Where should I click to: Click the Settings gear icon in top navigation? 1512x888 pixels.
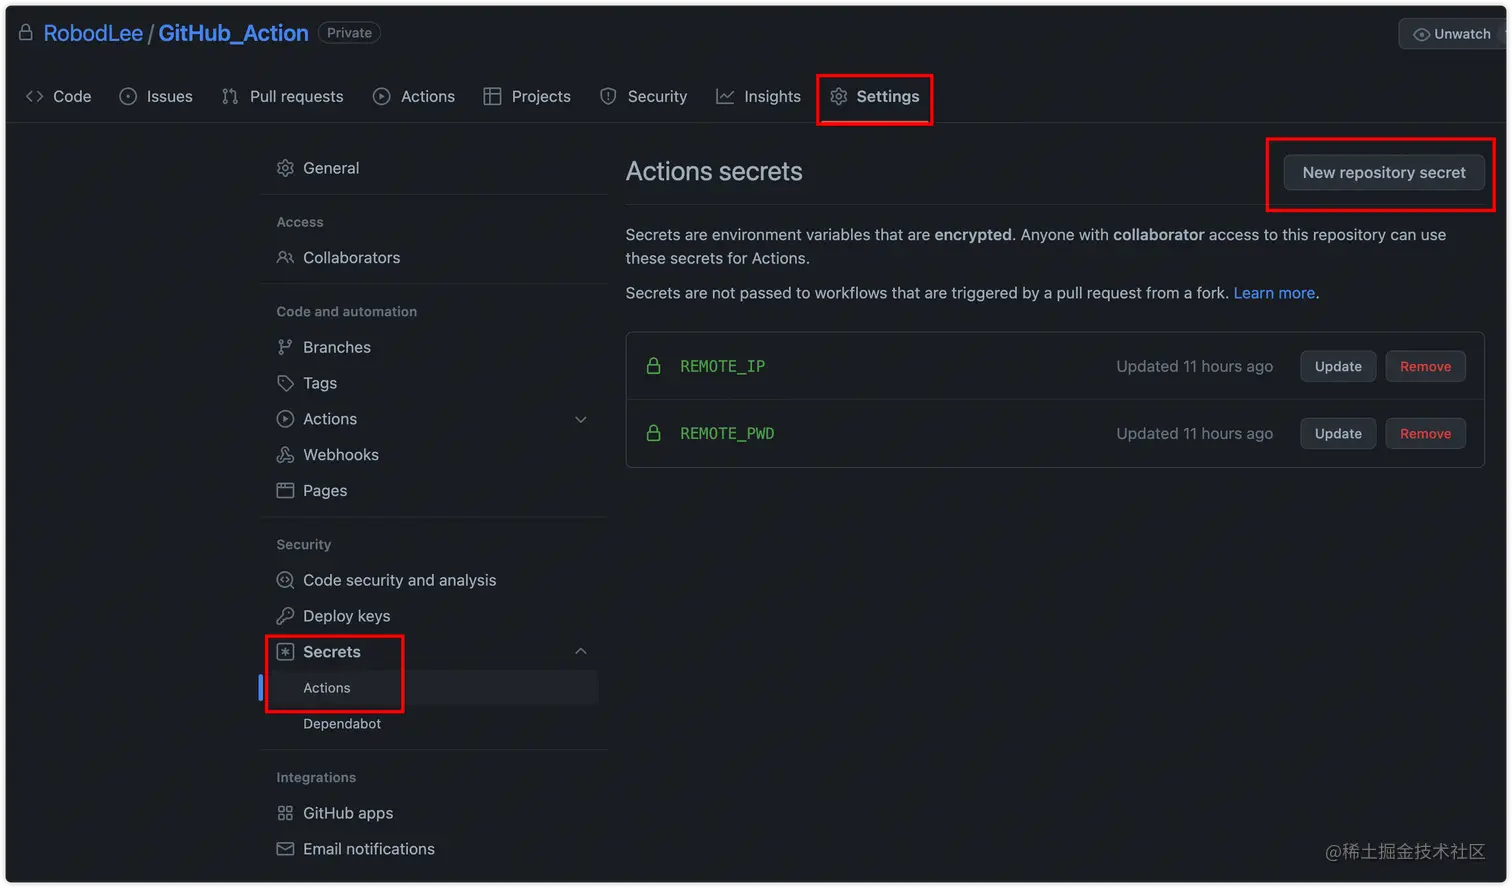(x=839, y=96)
